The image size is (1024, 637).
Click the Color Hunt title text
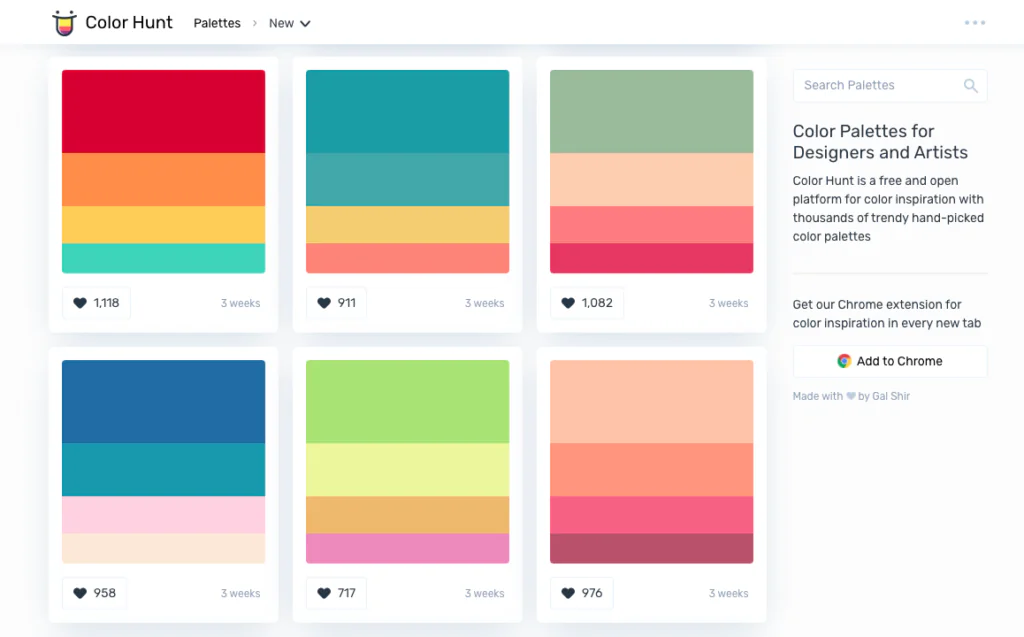pos(129,23)
